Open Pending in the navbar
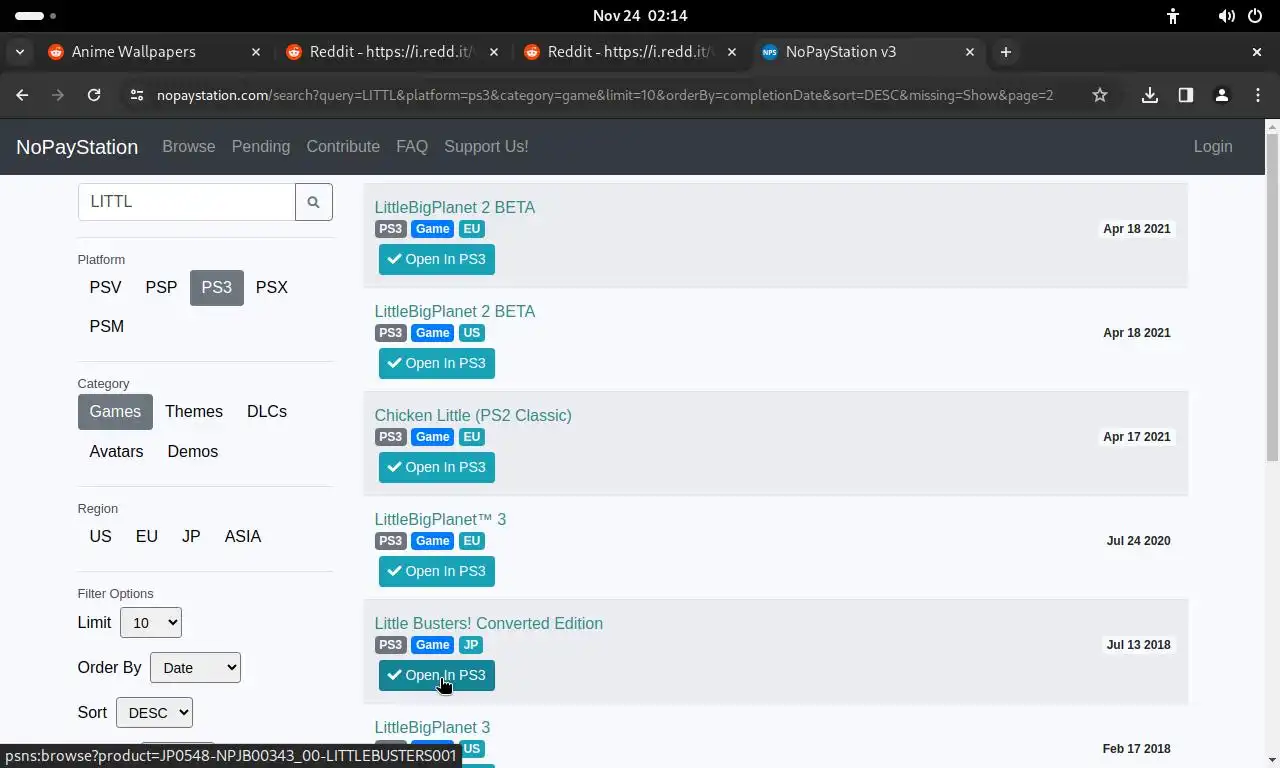Image resolution: width=1280 pixels, height=768 pixels. coord(261,146)
